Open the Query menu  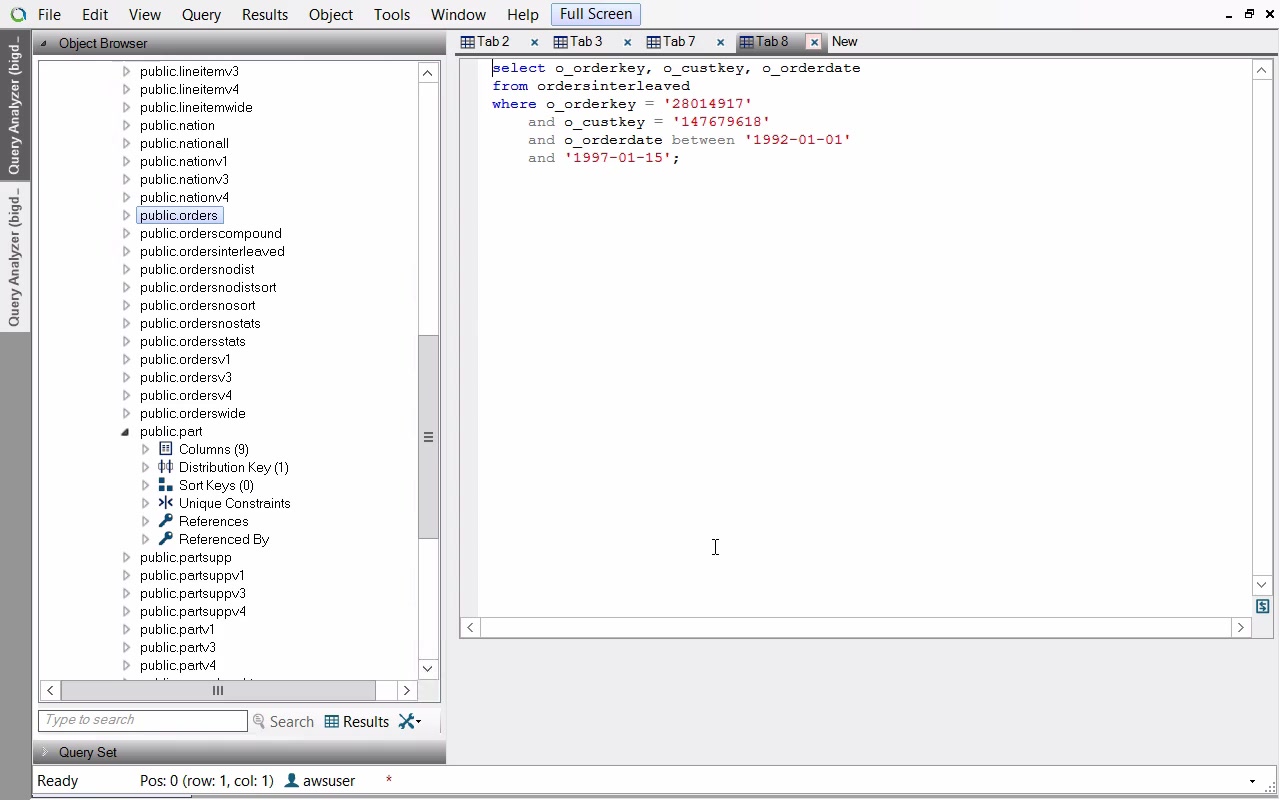[201, 15]
